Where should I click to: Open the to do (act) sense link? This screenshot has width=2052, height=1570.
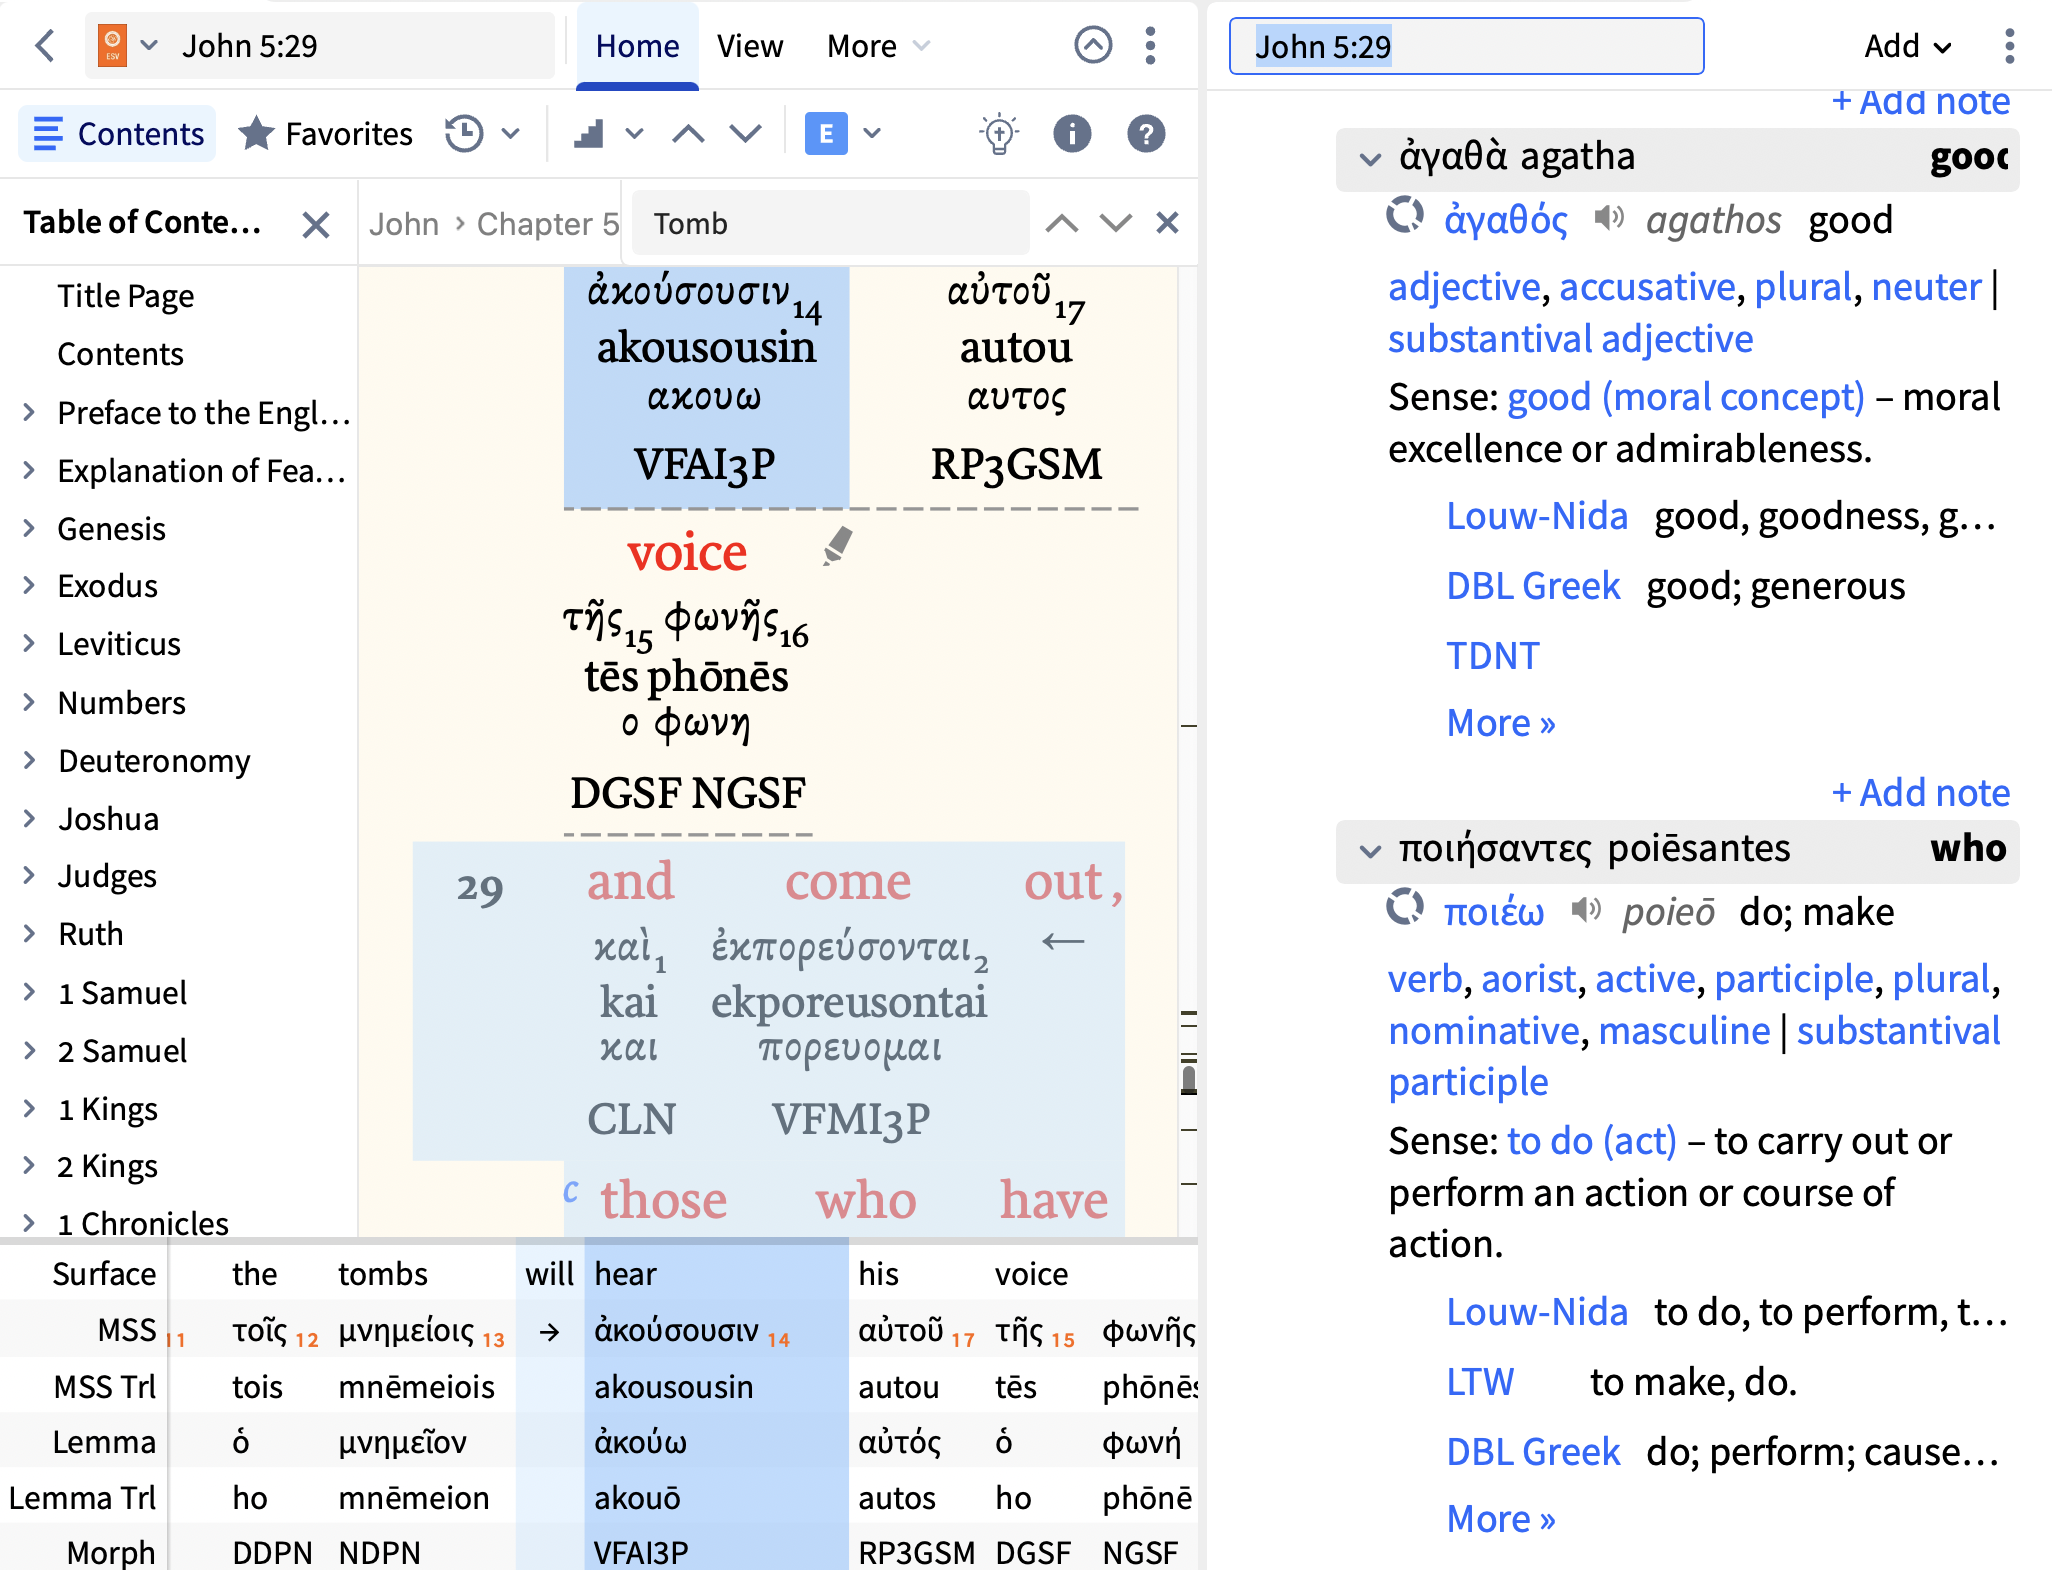1592,1141
